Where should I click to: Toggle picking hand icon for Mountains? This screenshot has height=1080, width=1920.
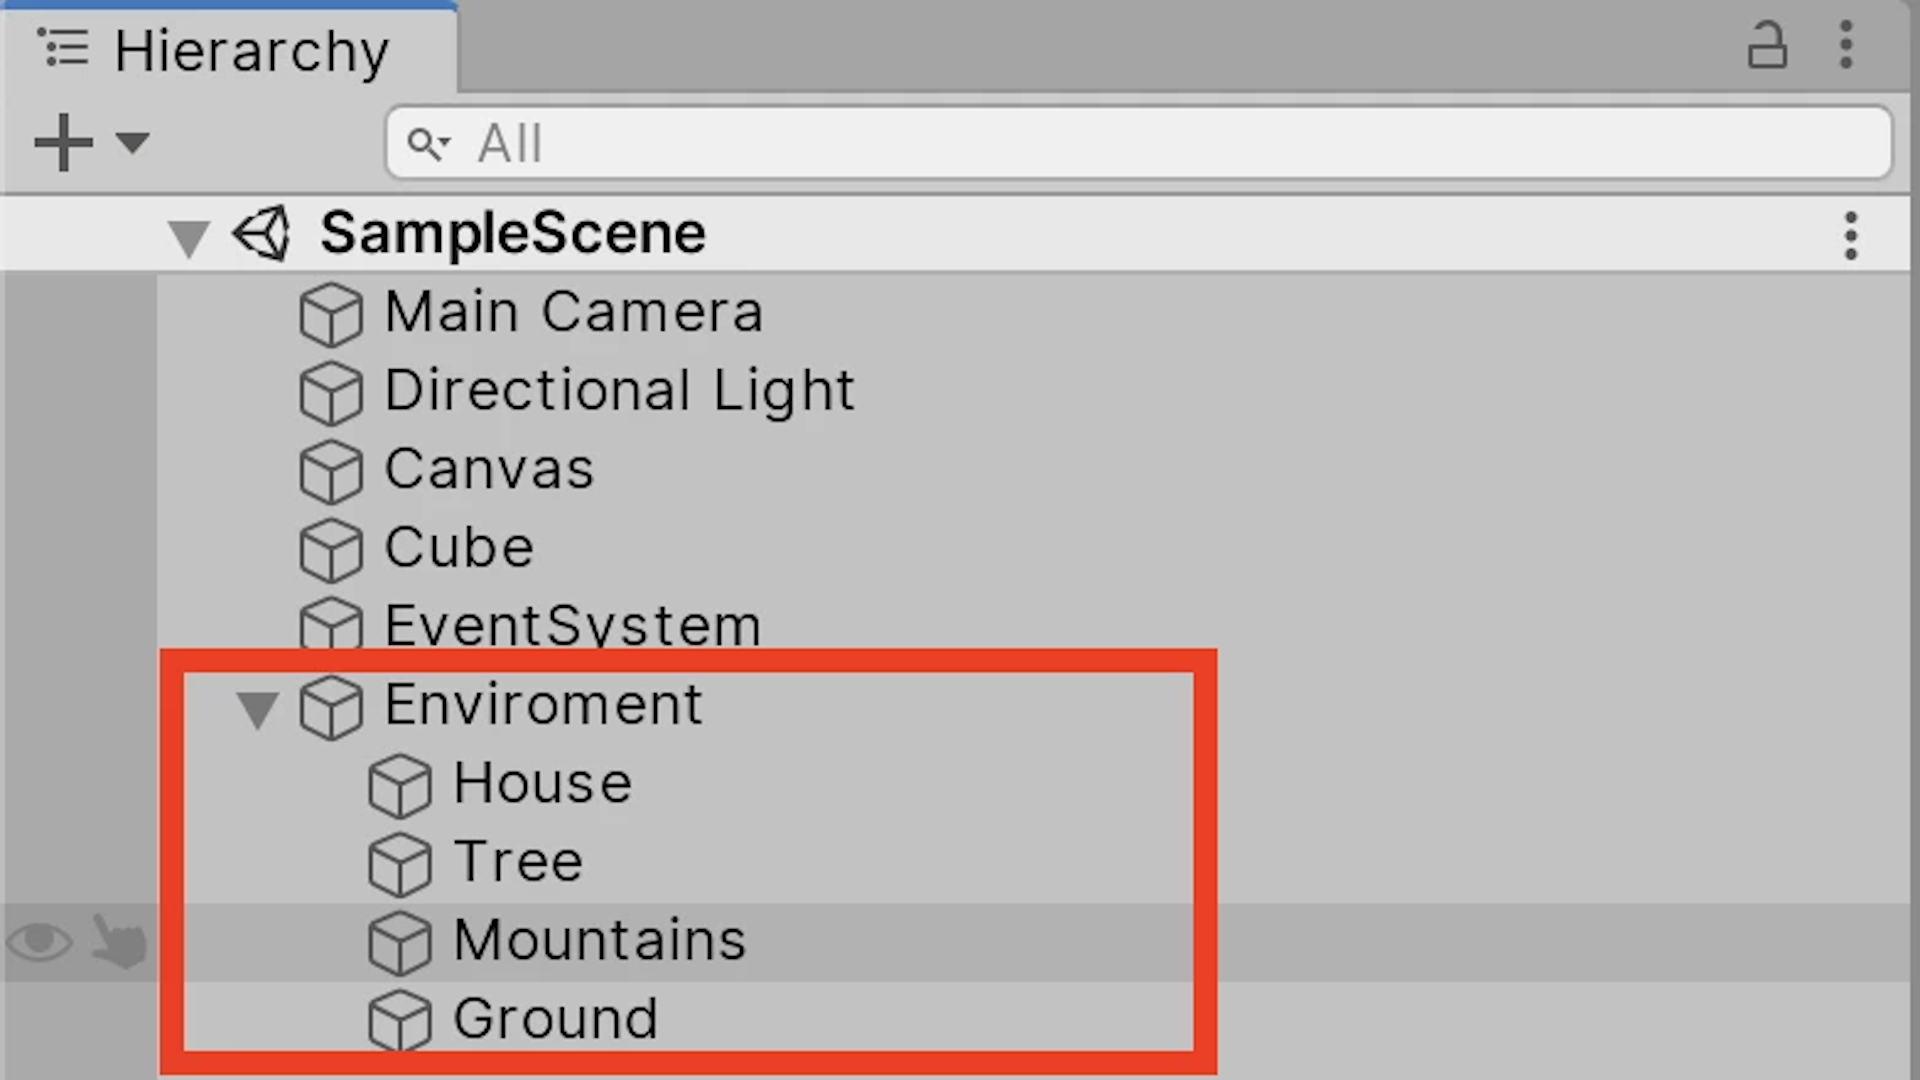coord(119,942)
